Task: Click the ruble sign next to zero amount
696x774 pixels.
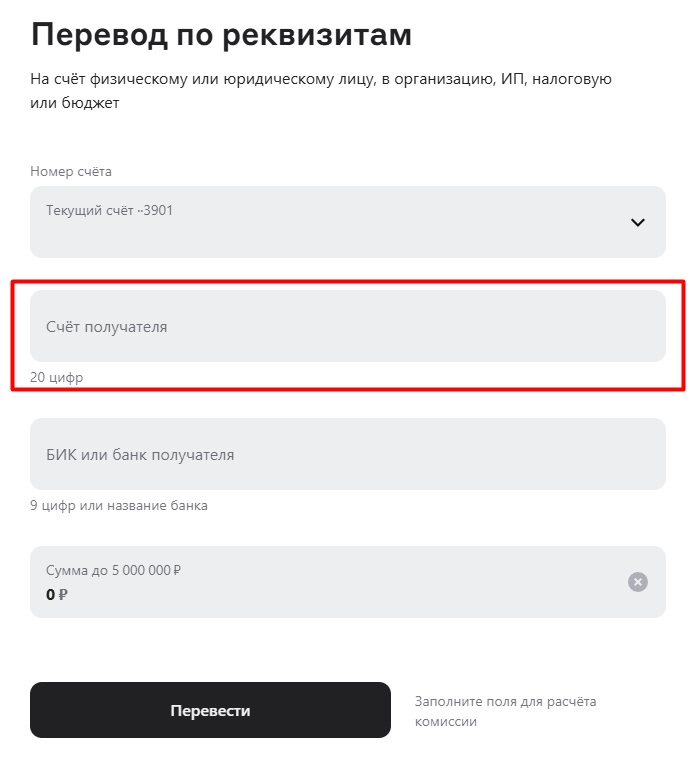Action: [63, 594]
